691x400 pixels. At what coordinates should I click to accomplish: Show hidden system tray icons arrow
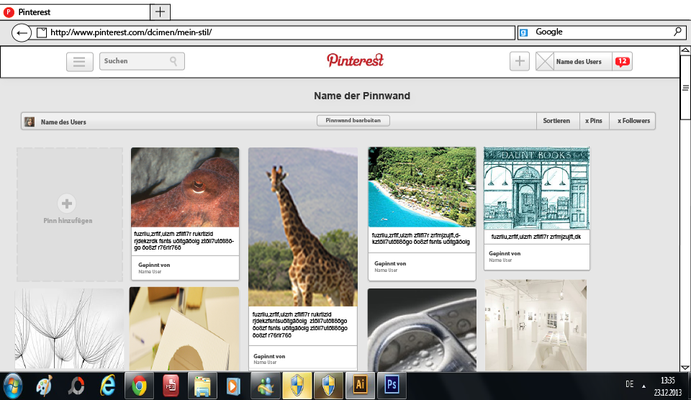click(644, 386)
